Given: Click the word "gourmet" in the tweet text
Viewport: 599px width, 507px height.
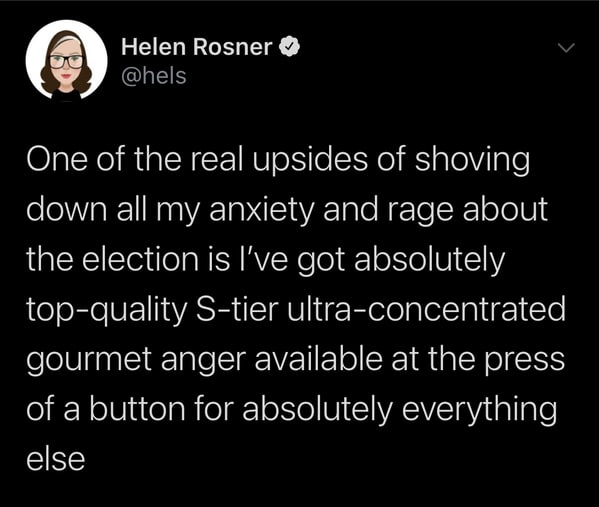Looking at the screenshot, I should coord(89,360).
